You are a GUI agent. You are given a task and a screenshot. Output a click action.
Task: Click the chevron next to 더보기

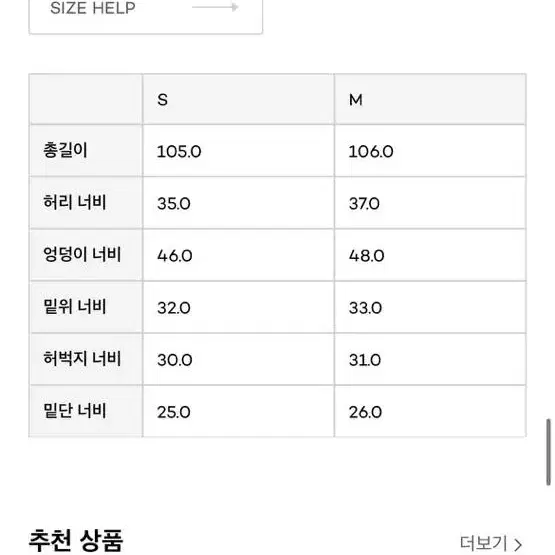pyautogui.click(x=518, y=544)
